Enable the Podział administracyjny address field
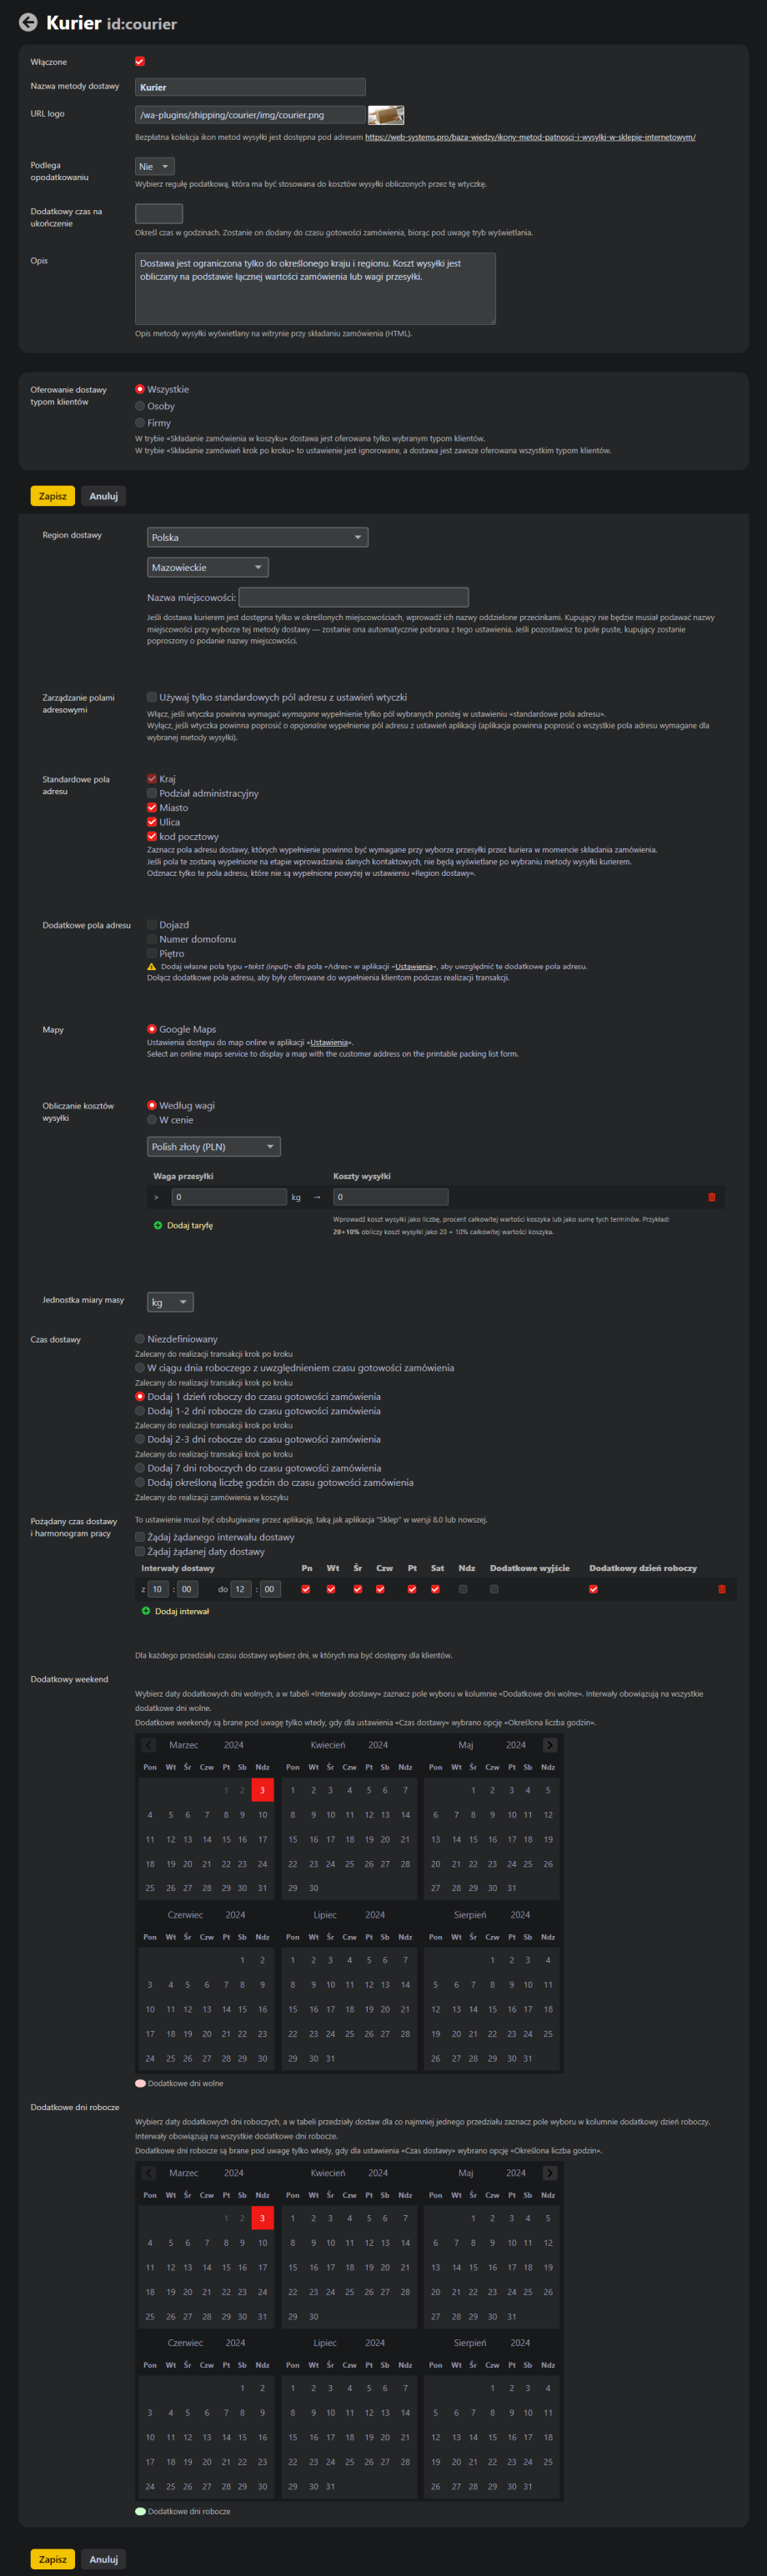This screenshot has height=2576, width=767. click(152, 793)
